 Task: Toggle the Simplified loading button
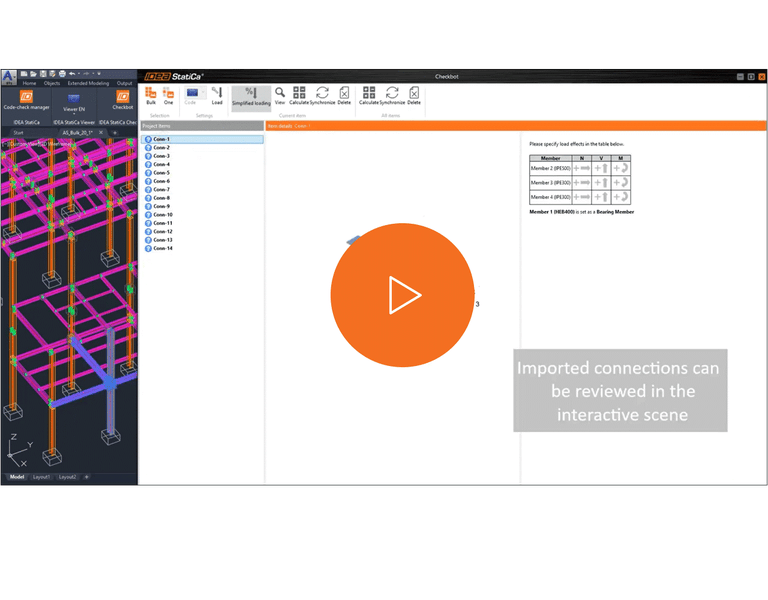coord(251,96)
